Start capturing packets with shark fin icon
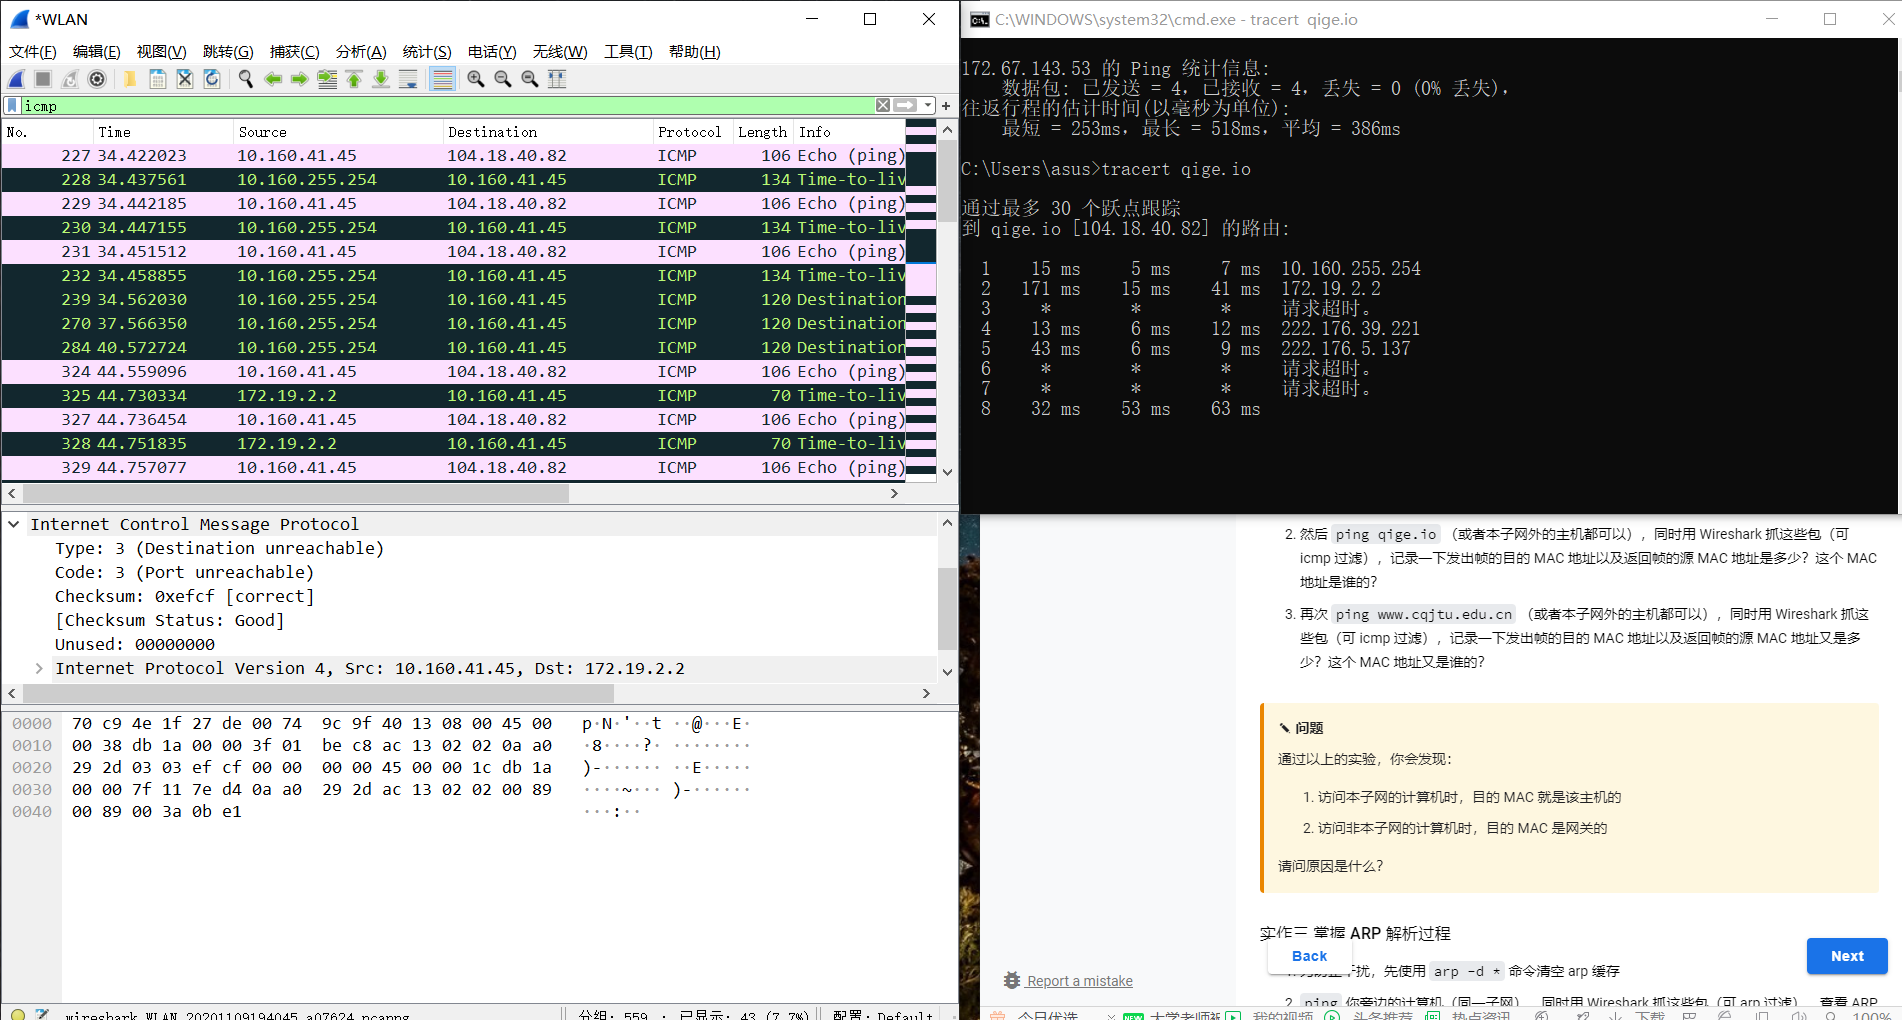This screenshot has width=1902, height=1020. pyautogui.click(x=17, y=79)
